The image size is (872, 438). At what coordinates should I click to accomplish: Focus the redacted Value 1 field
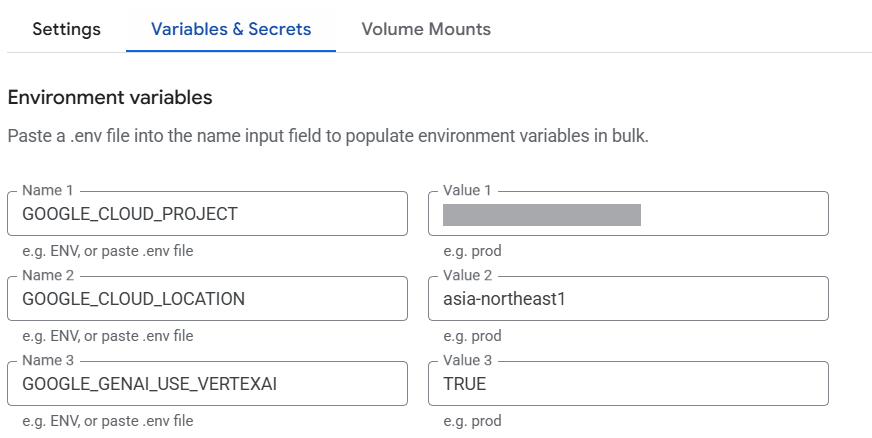[628, 214]
